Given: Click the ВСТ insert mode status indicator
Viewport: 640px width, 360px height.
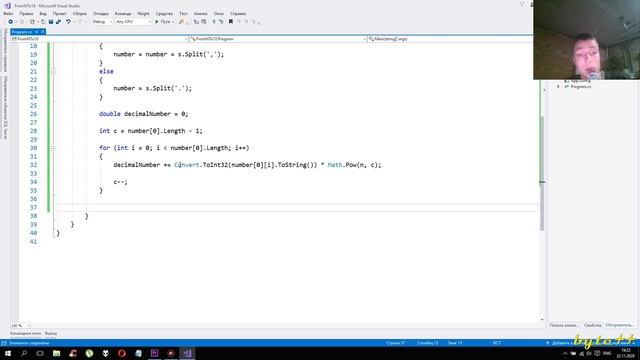Looking at the screenshot, I should pyautogui.click(x=496, y=343).
